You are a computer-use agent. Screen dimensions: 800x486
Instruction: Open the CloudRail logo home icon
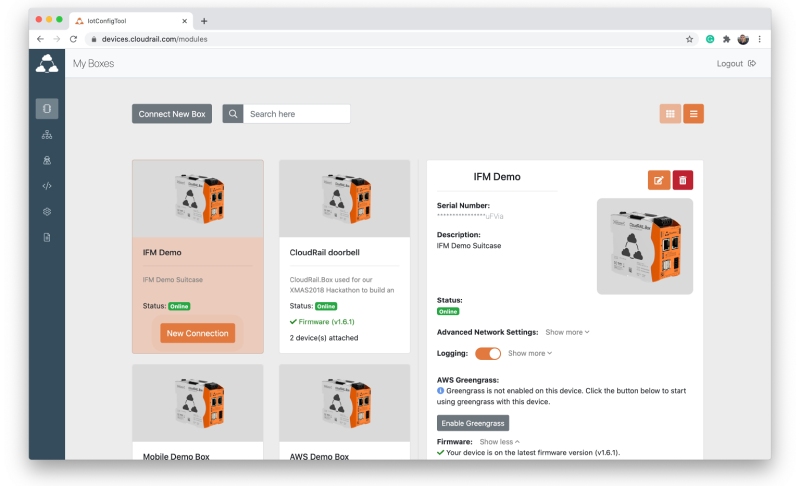pyautogui.click(x=47, y=64)
